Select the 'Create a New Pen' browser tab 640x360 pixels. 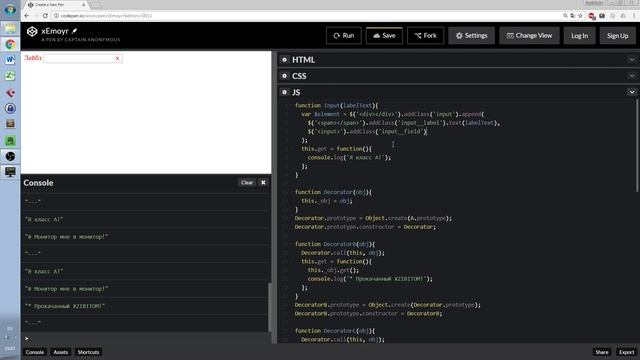[x=55, y=4]
